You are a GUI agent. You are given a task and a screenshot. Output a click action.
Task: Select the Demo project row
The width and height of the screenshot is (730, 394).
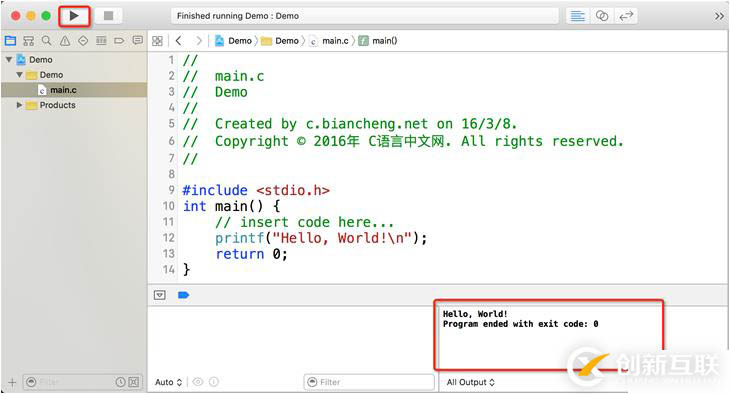click(74, 60)
